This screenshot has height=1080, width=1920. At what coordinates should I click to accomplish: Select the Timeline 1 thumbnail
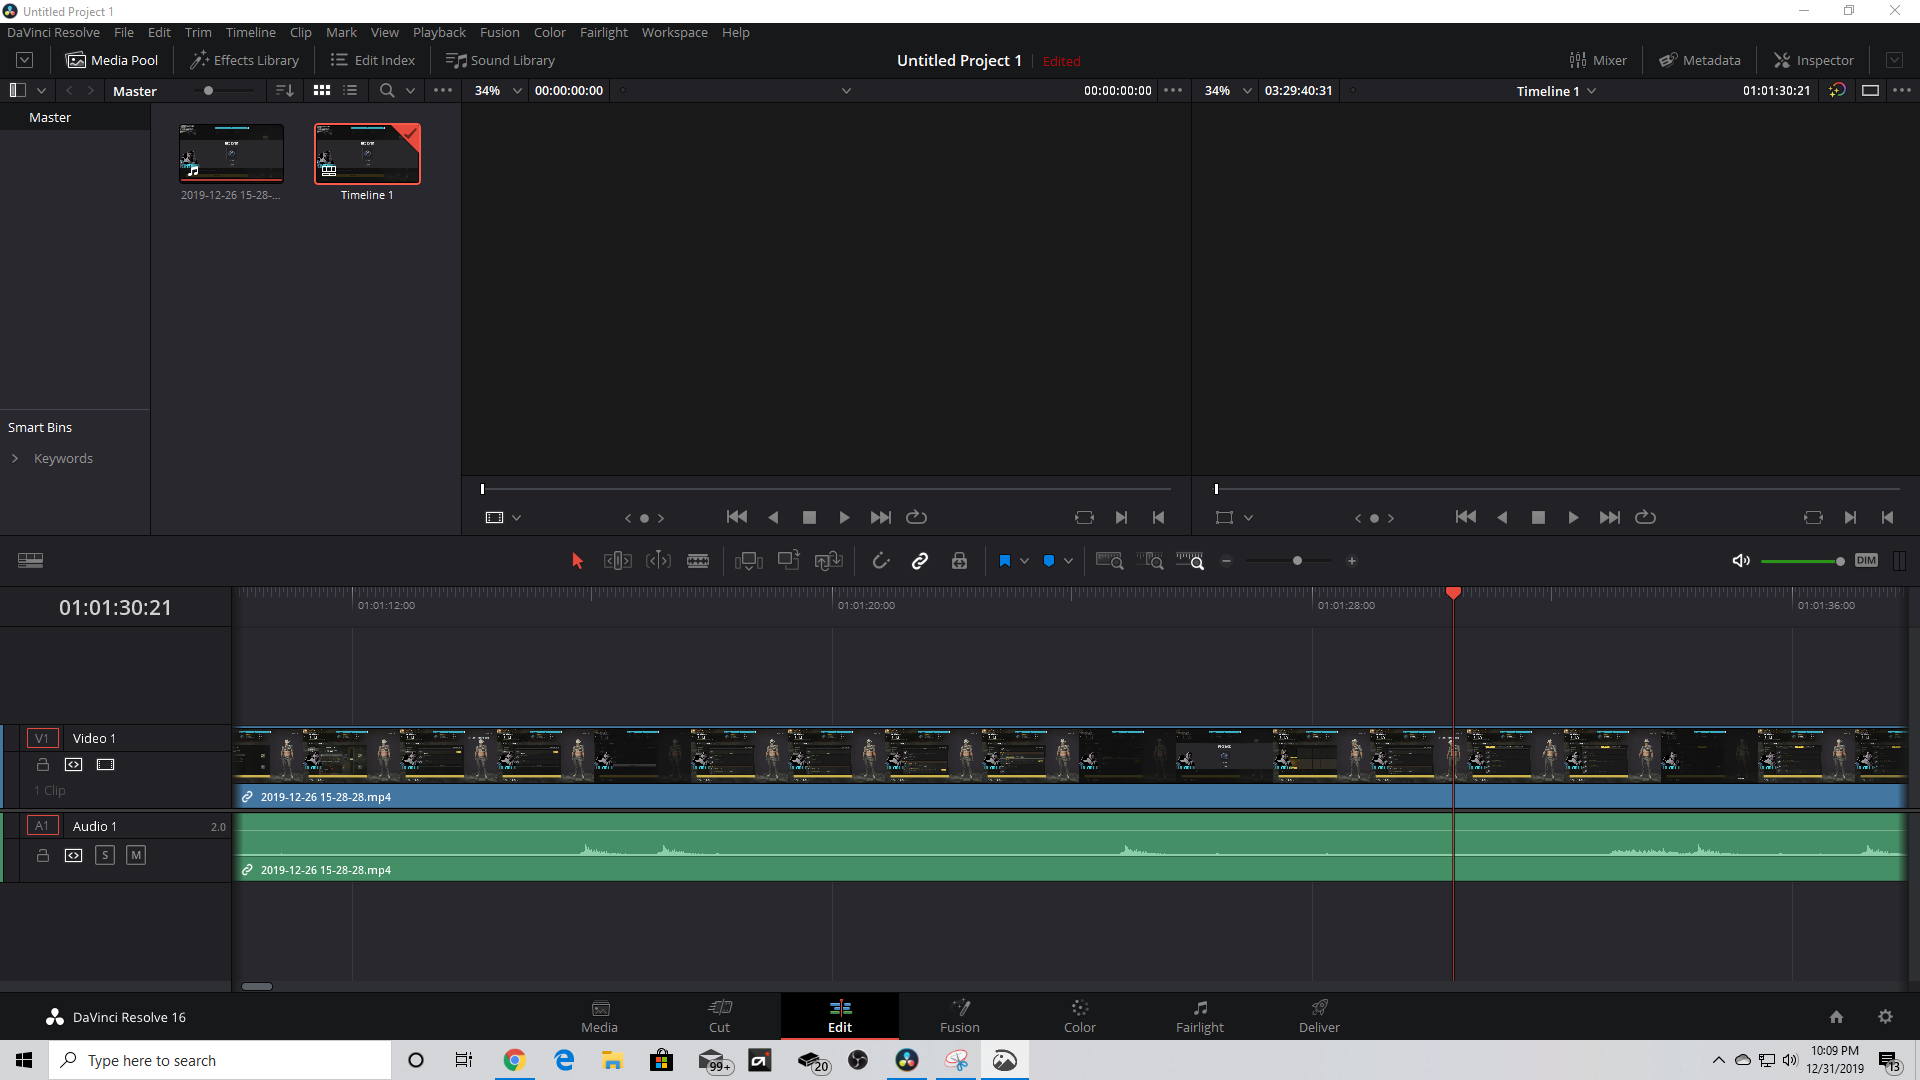click(x=367, y=153)
